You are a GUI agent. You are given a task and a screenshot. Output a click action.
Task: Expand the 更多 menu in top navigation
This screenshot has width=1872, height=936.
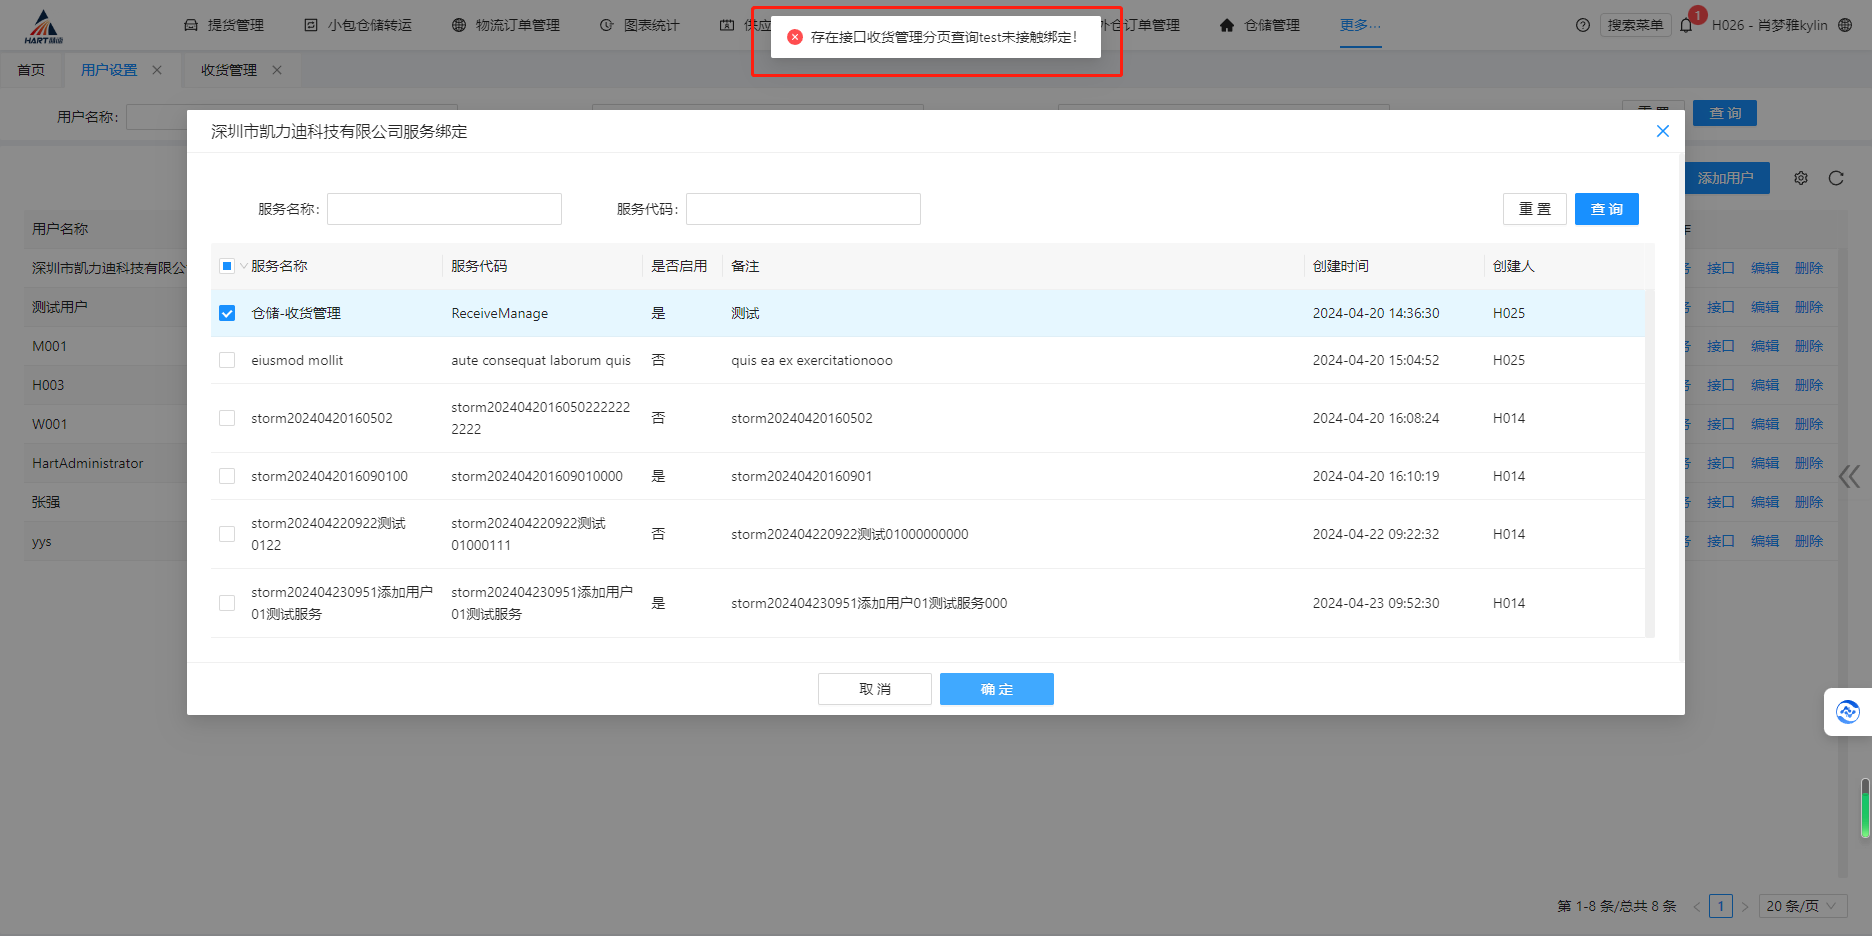point(1360,25)
